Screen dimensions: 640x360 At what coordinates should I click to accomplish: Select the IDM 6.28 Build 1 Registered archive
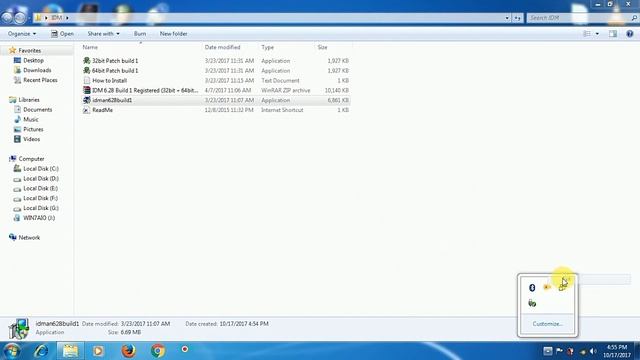pyautogui.click(x=216, y=90)
